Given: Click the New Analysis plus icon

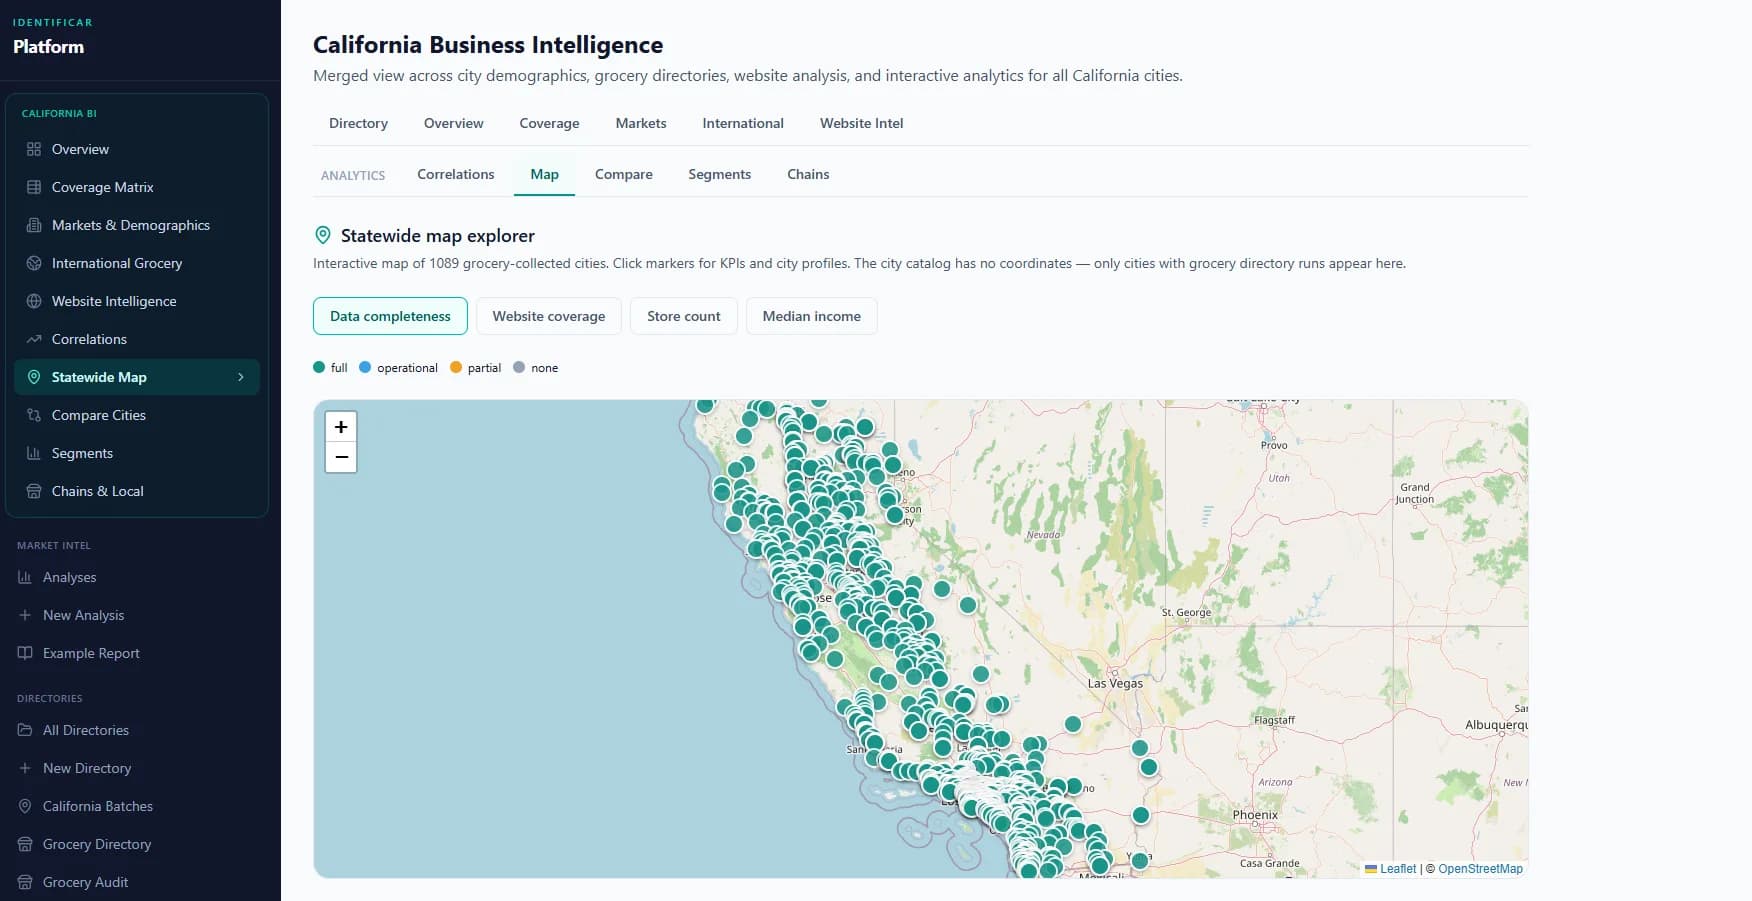Looking at the screenshot, I should [25, 615].
